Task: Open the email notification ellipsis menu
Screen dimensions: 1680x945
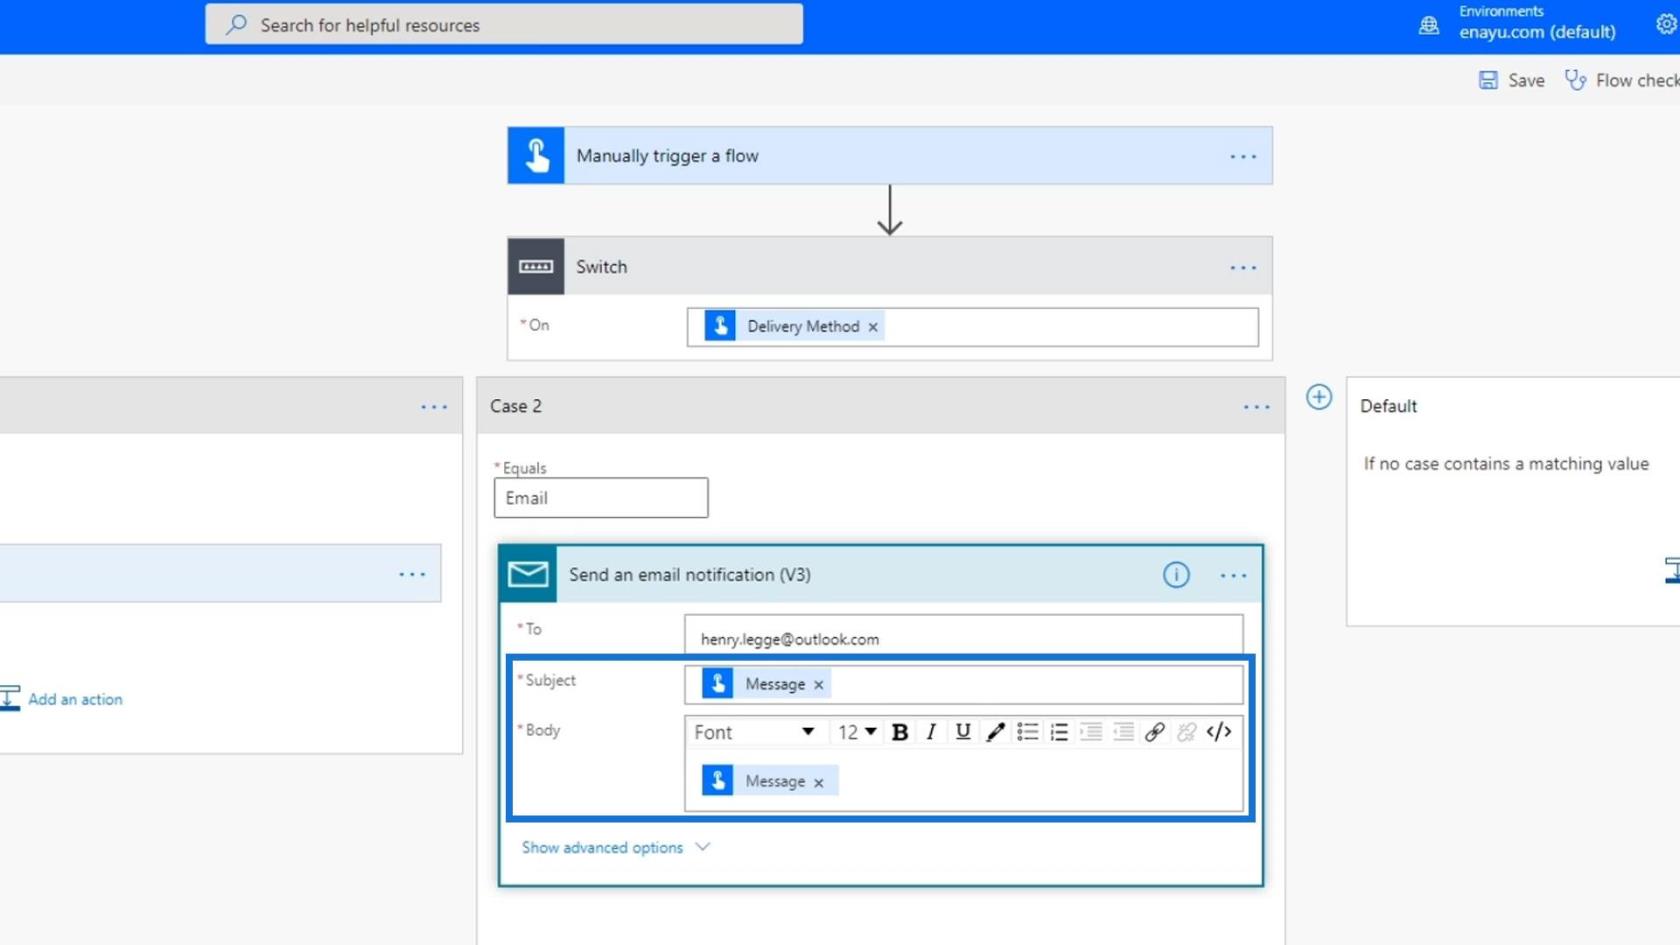Action: (x=1234, y=576)
